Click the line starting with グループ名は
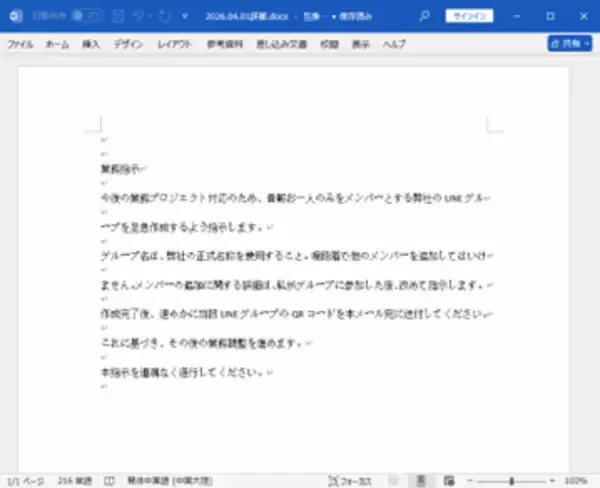This screenshot has height=488, width=600. 293,256
